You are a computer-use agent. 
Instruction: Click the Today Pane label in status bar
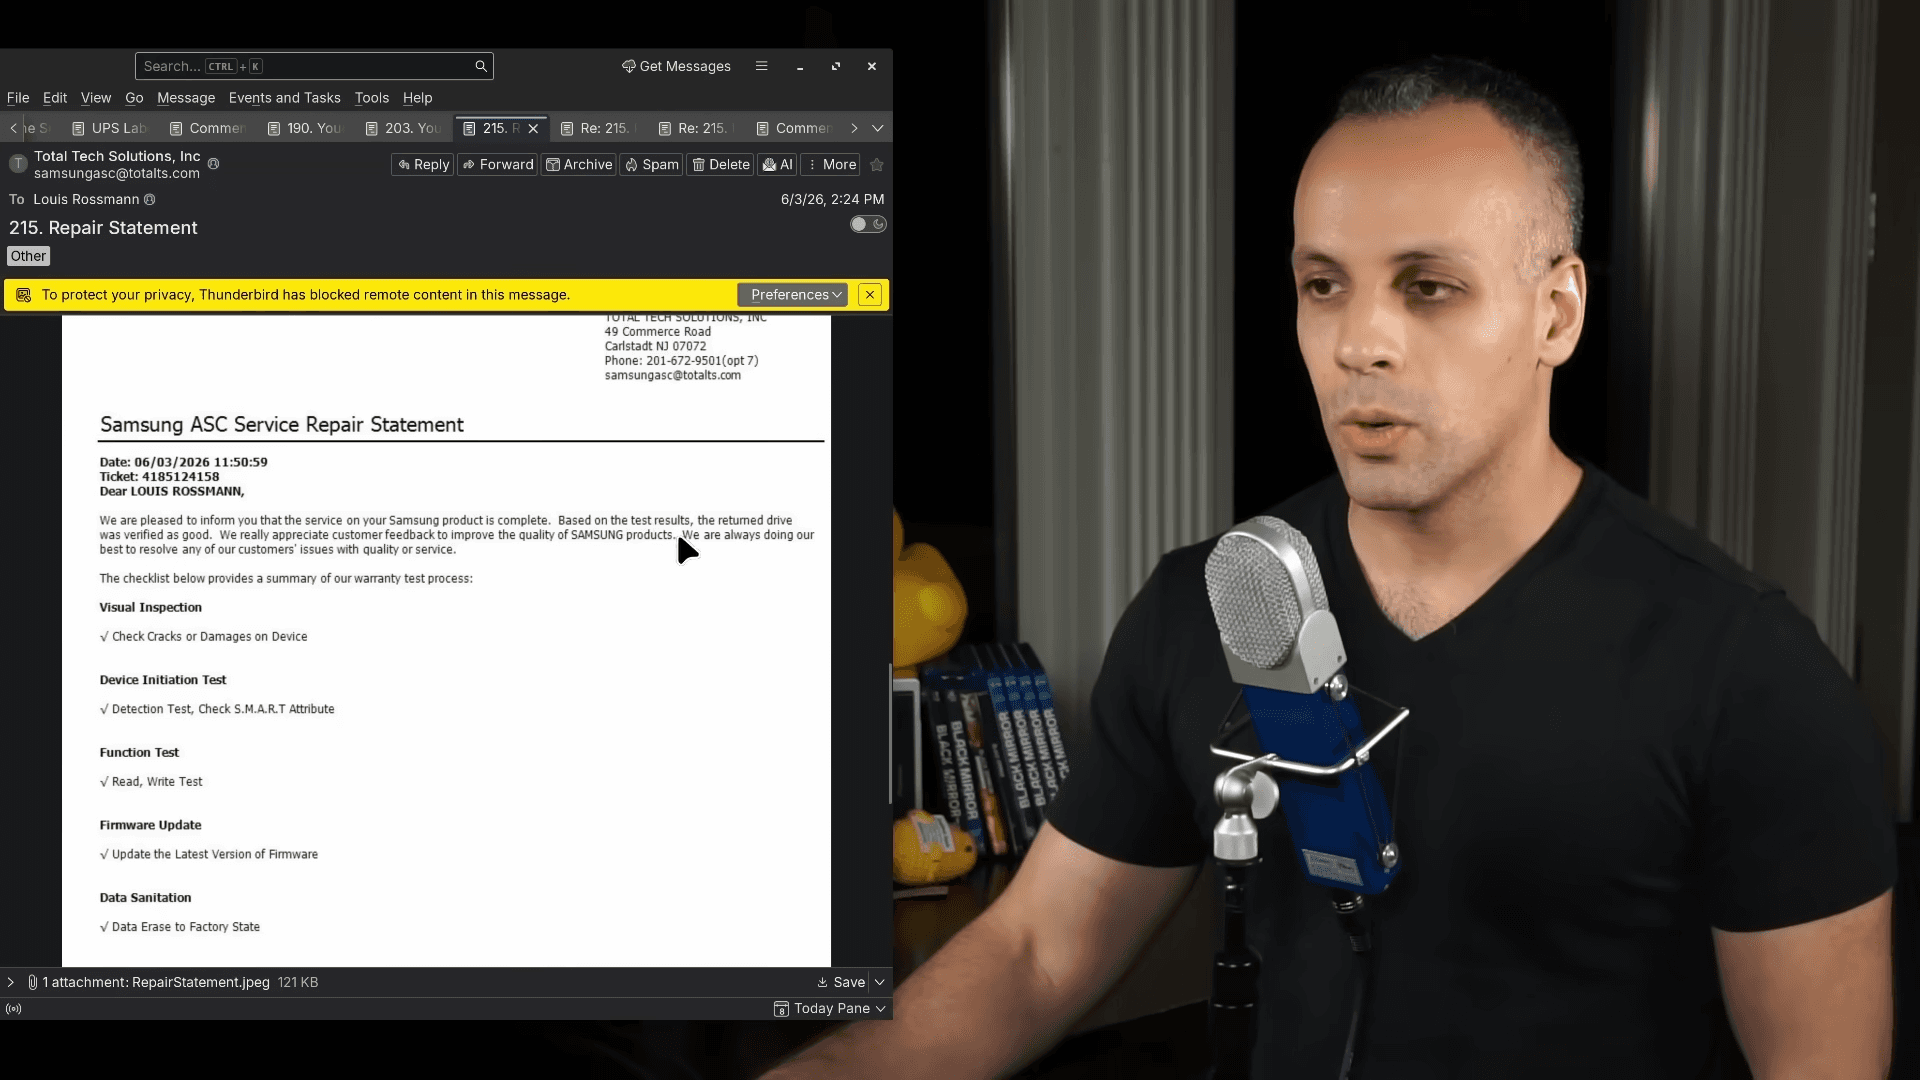pos(832,1009)
